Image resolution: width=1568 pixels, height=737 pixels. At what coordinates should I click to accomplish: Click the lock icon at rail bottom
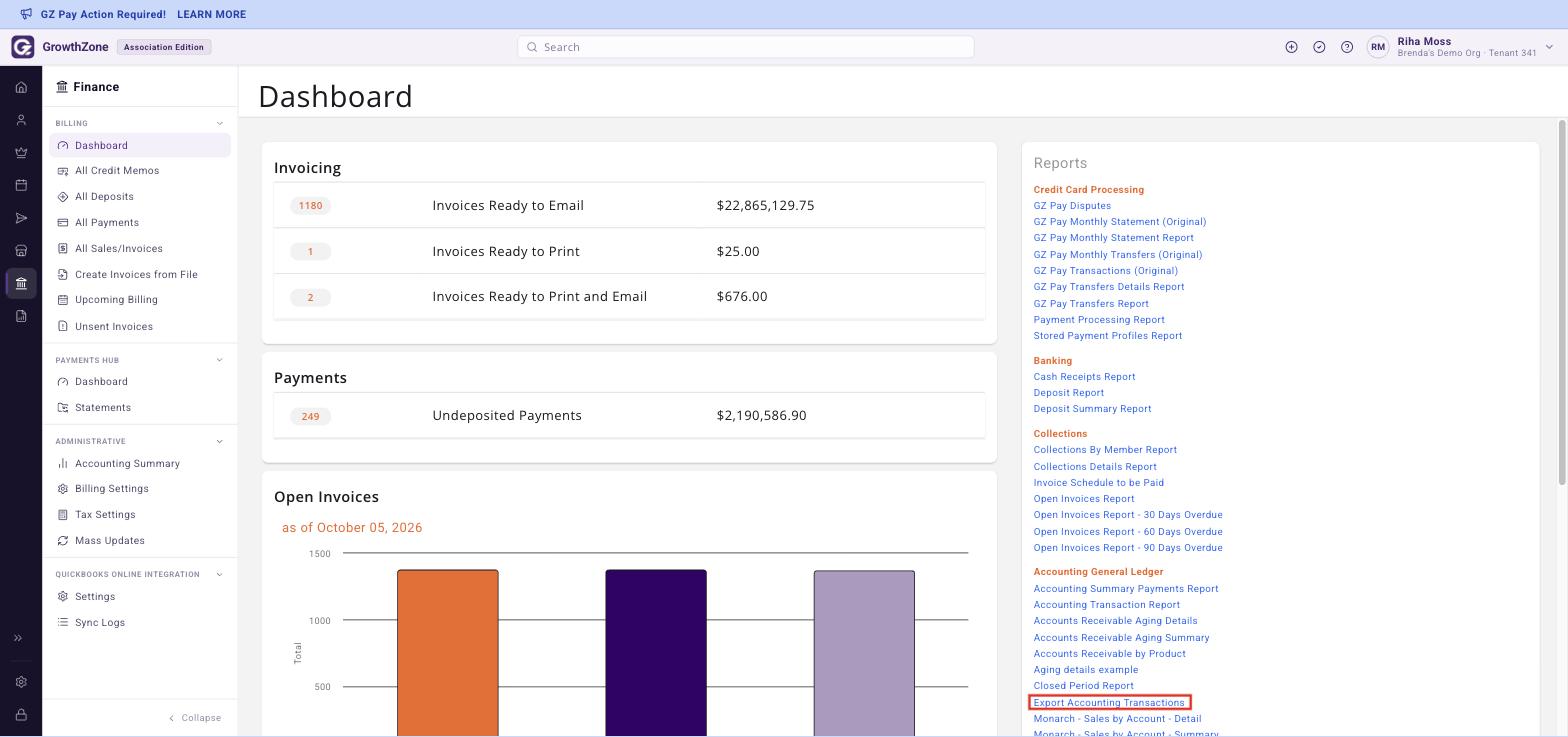point(21,715)
